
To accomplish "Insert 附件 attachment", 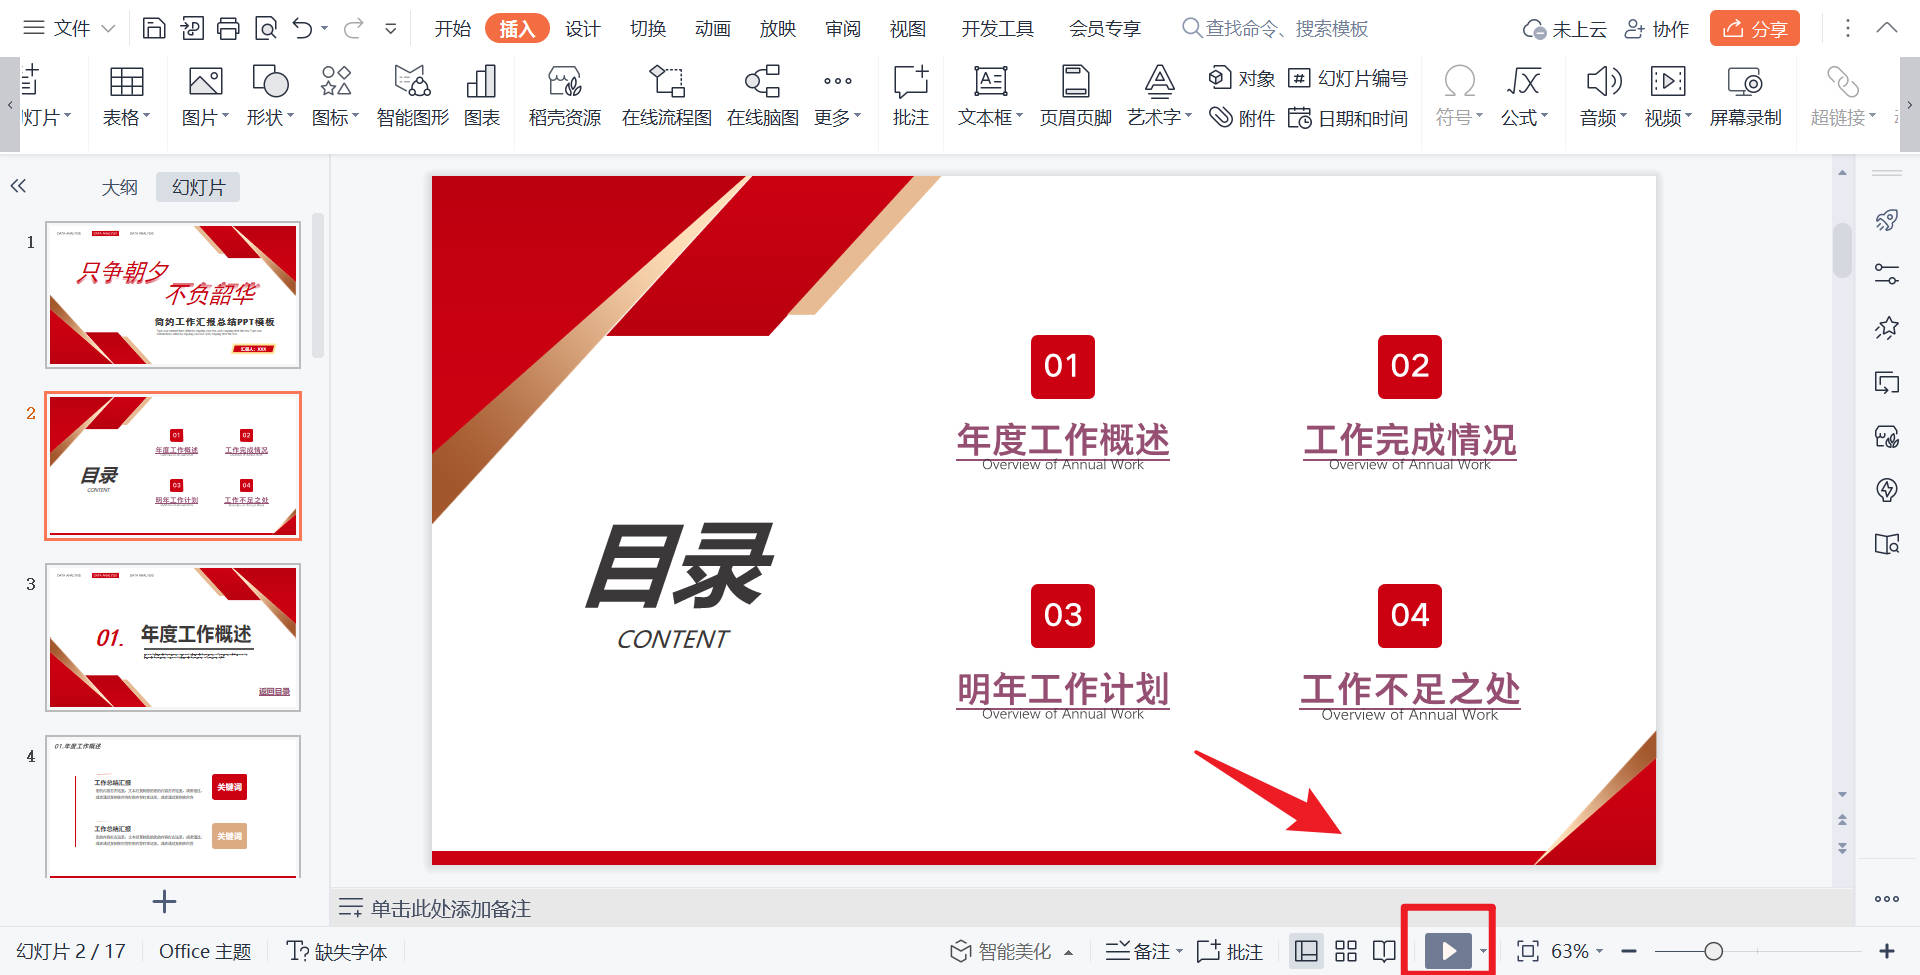I will pyautogui.click(x=1241, y=118).
